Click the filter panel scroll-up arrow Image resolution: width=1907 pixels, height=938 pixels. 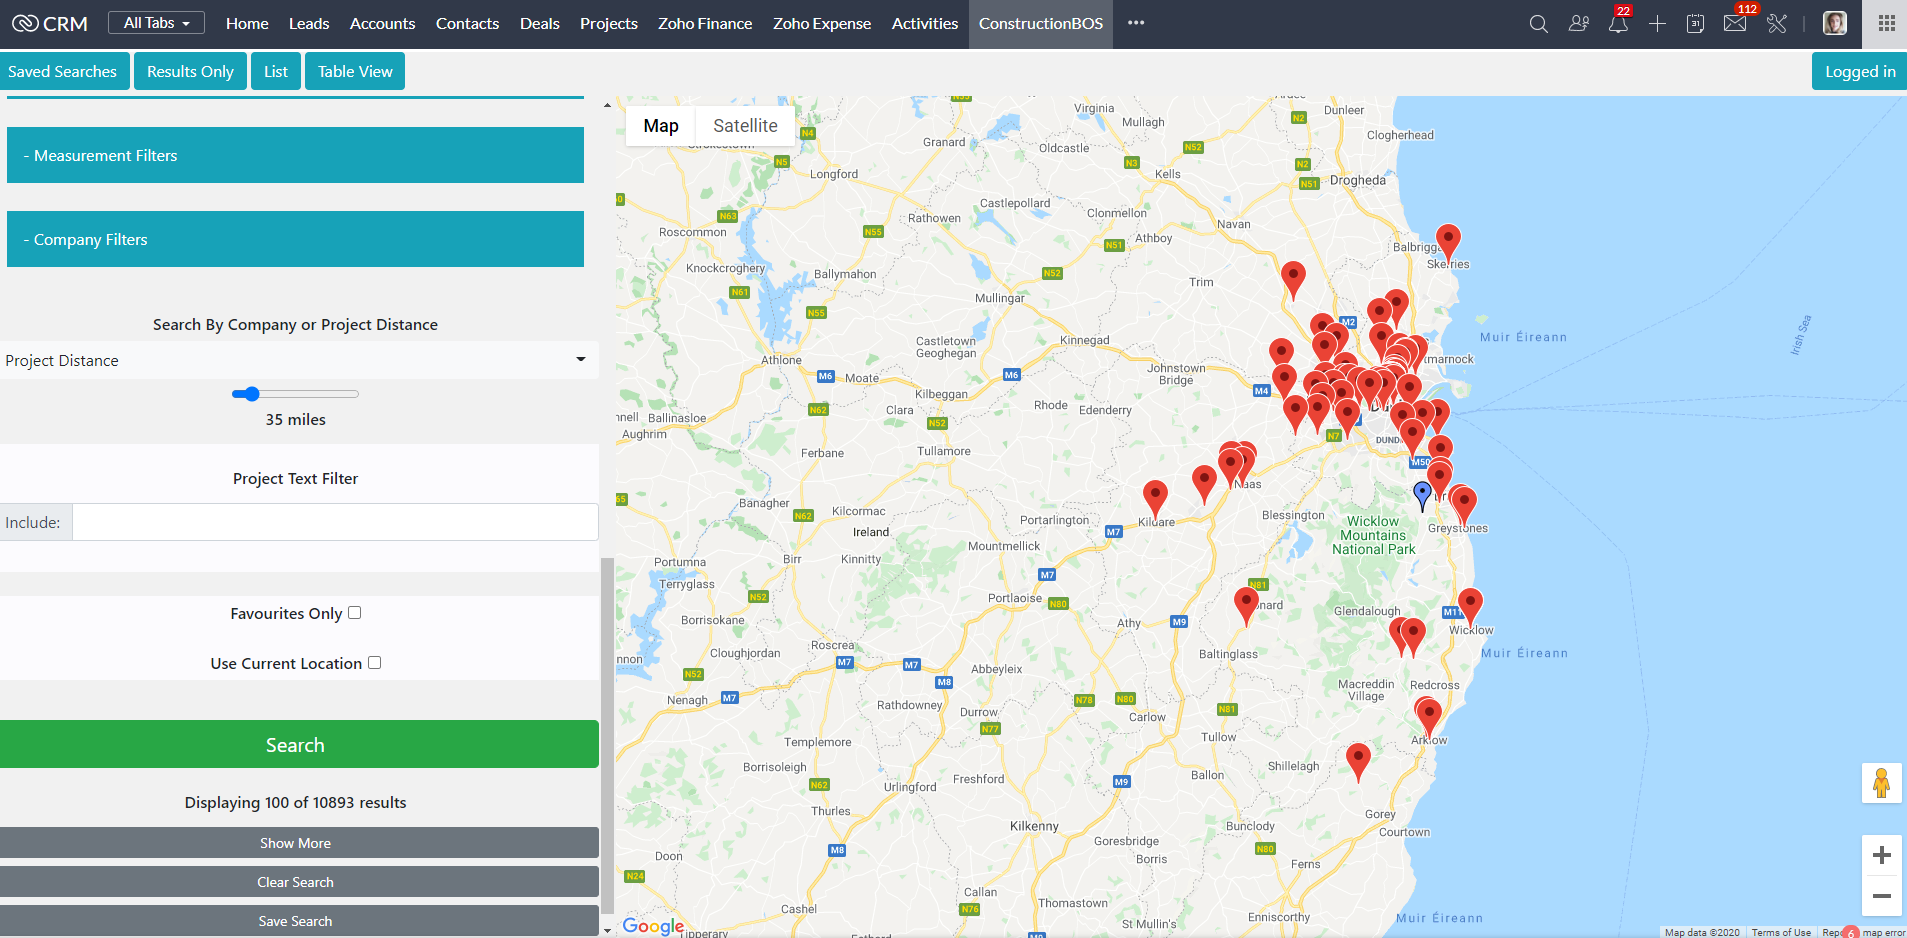[607, 104]
